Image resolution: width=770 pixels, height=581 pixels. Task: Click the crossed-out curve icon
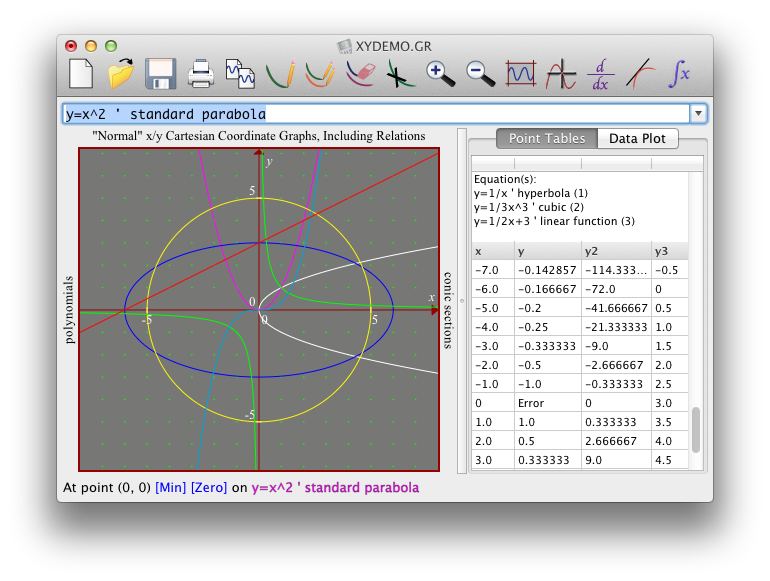click(400, 74)
